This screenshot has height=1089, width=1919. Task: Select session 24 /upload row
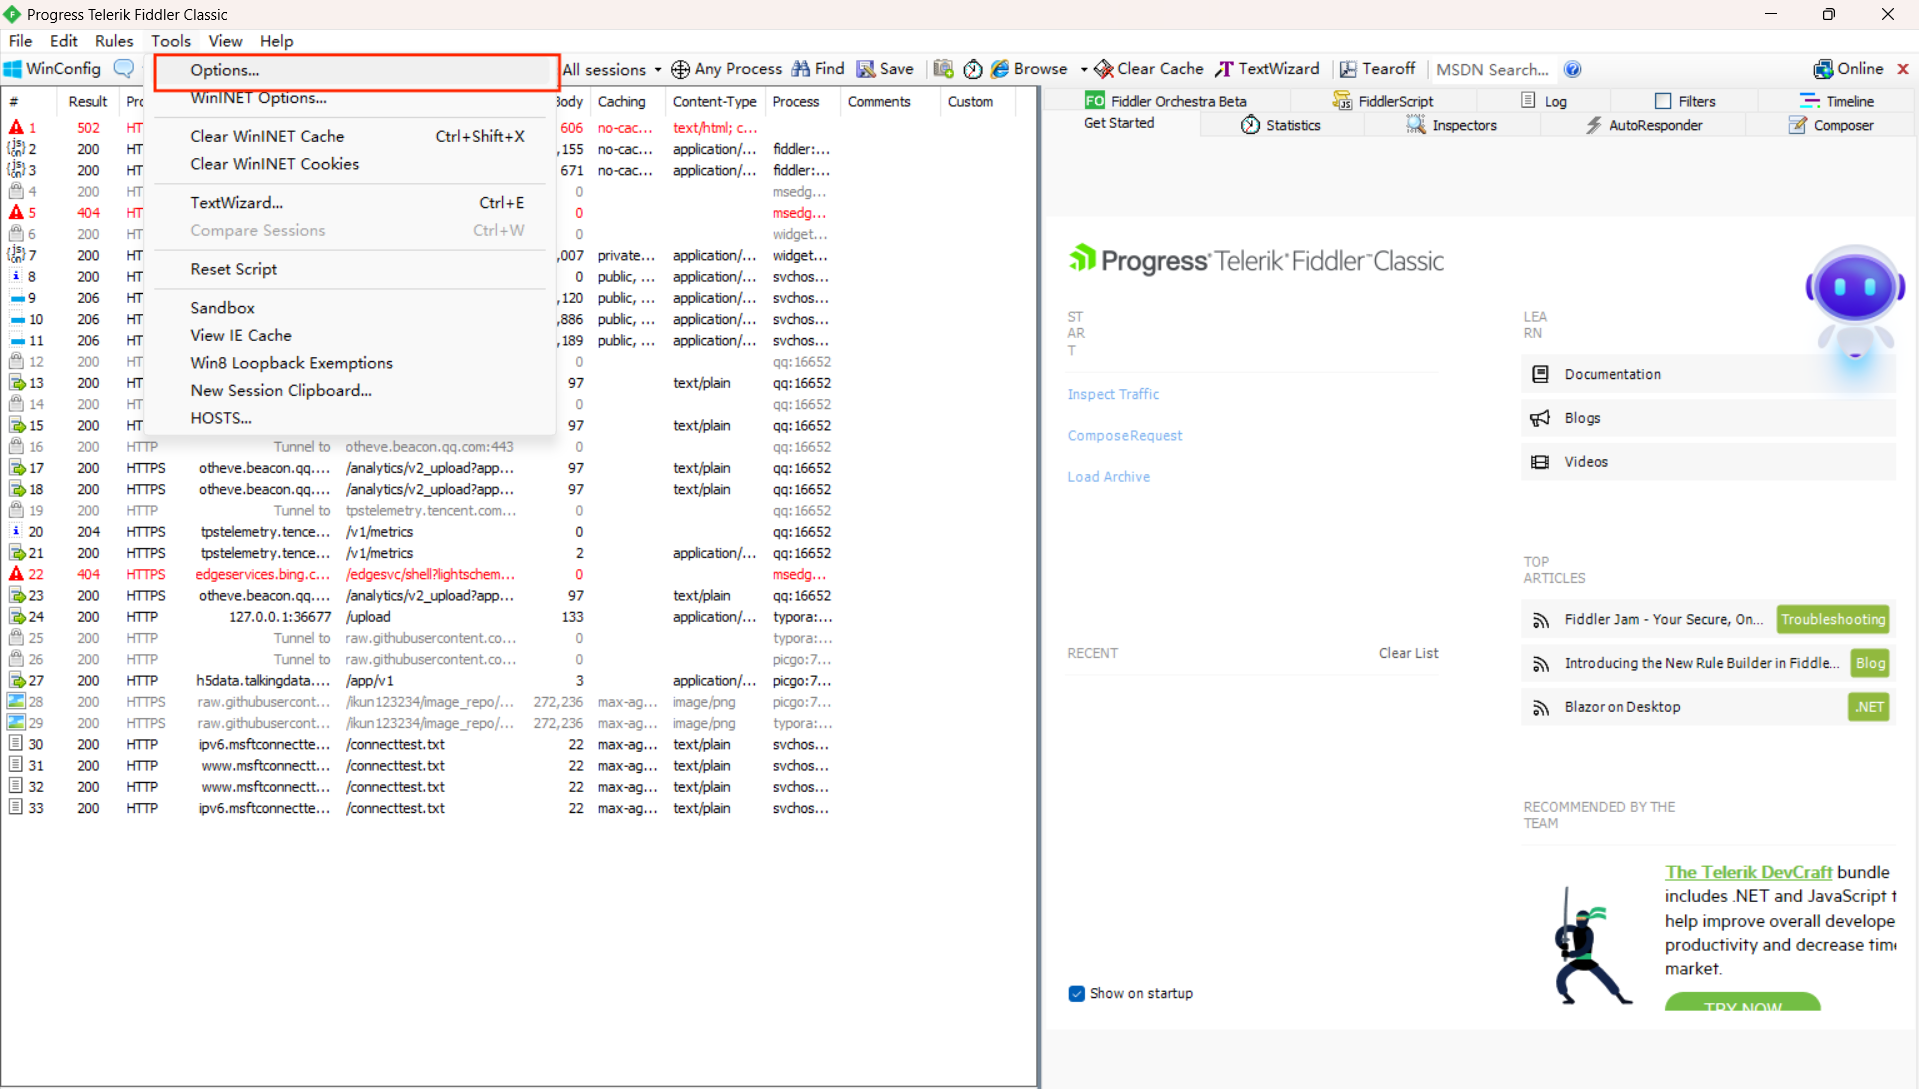tap(420, 617)
